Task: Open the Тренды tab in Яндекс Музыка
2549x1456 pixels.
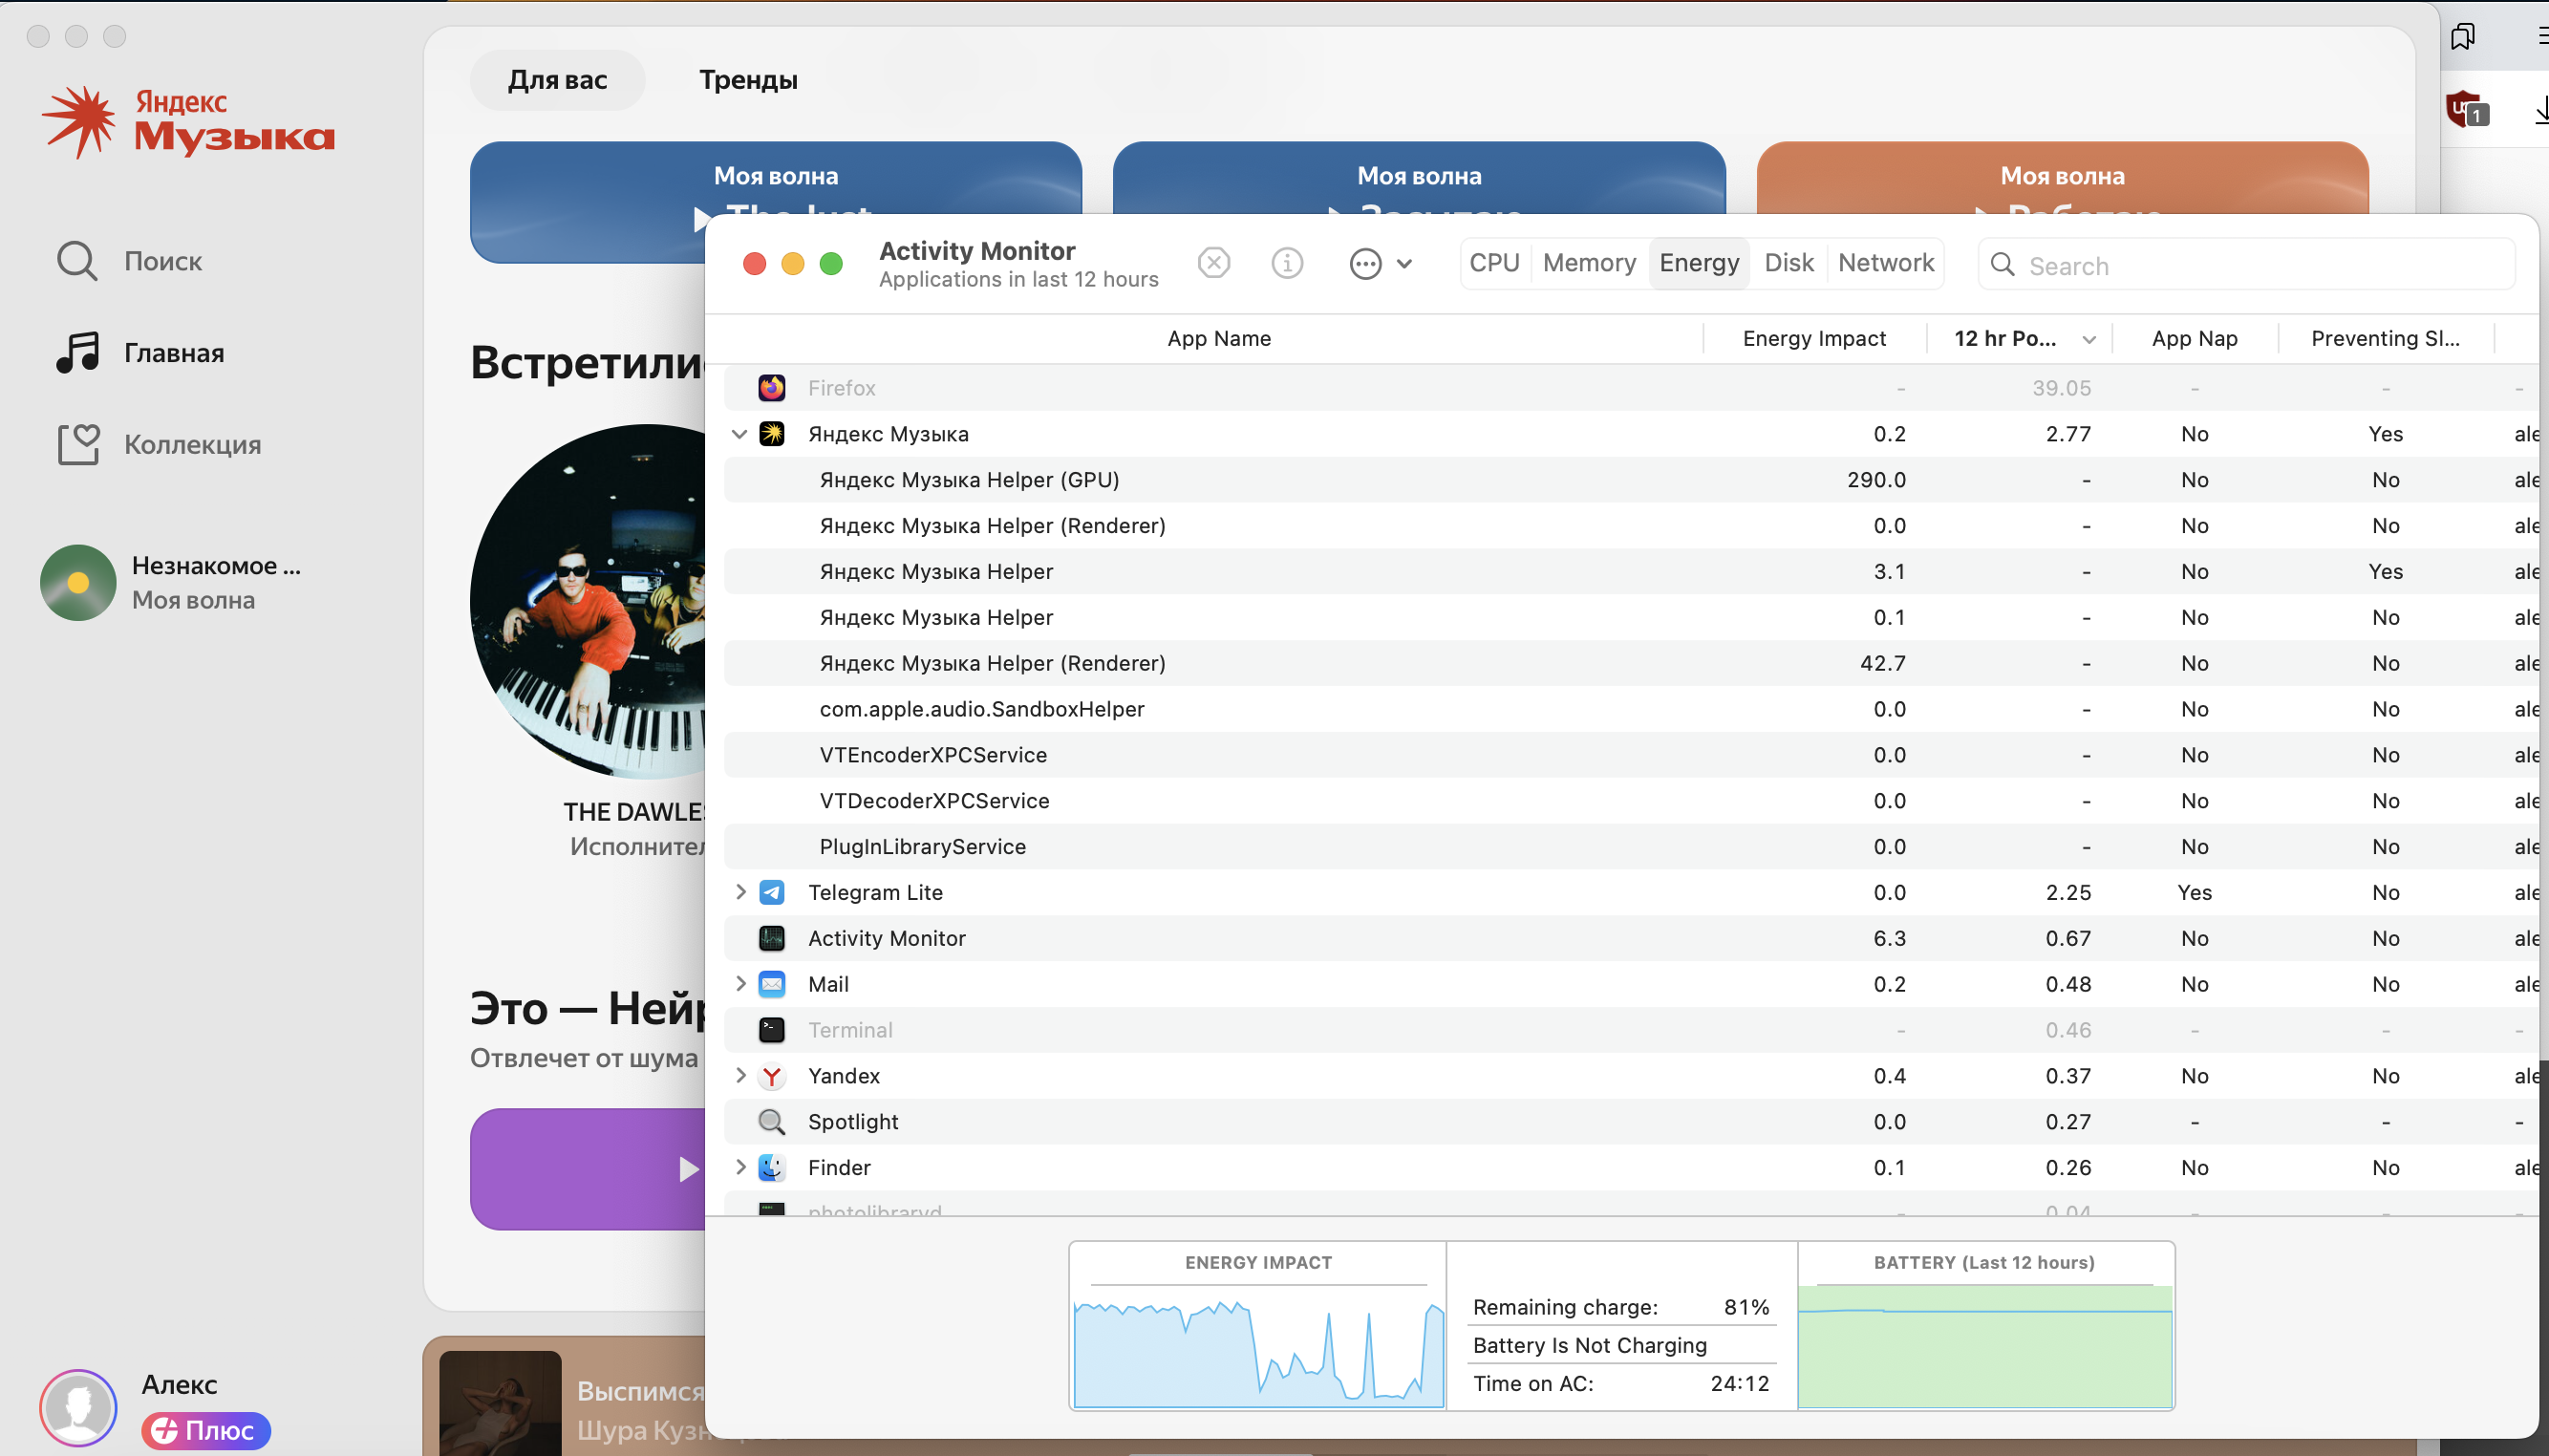Action: [748, 80]
